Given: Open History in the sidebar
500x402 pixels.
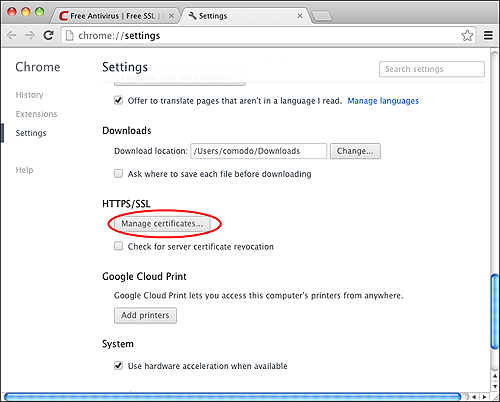Looking at the screenshot, I should point(29,95).
